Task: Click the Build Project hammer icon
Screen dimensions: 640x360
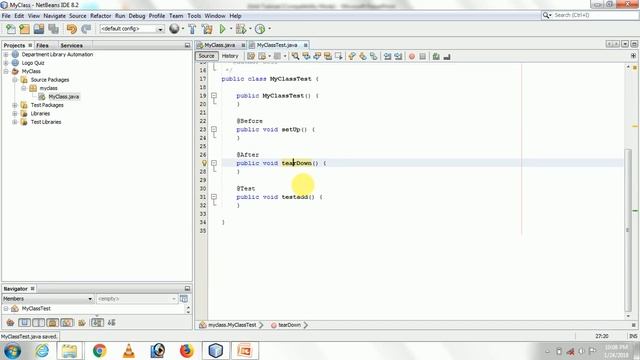Action: pos(192,29)
